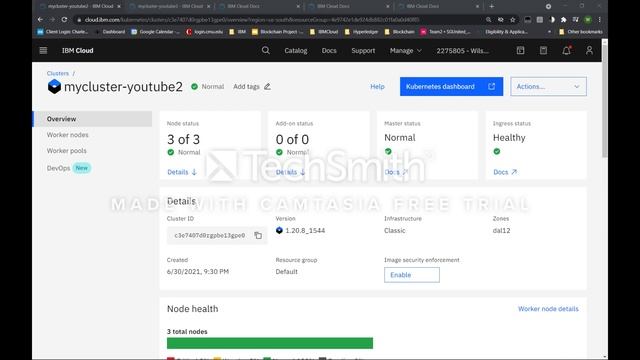Open the Hyperledger bookmark folder
This screenshot has width=640, height=360.
pos(361,32)
